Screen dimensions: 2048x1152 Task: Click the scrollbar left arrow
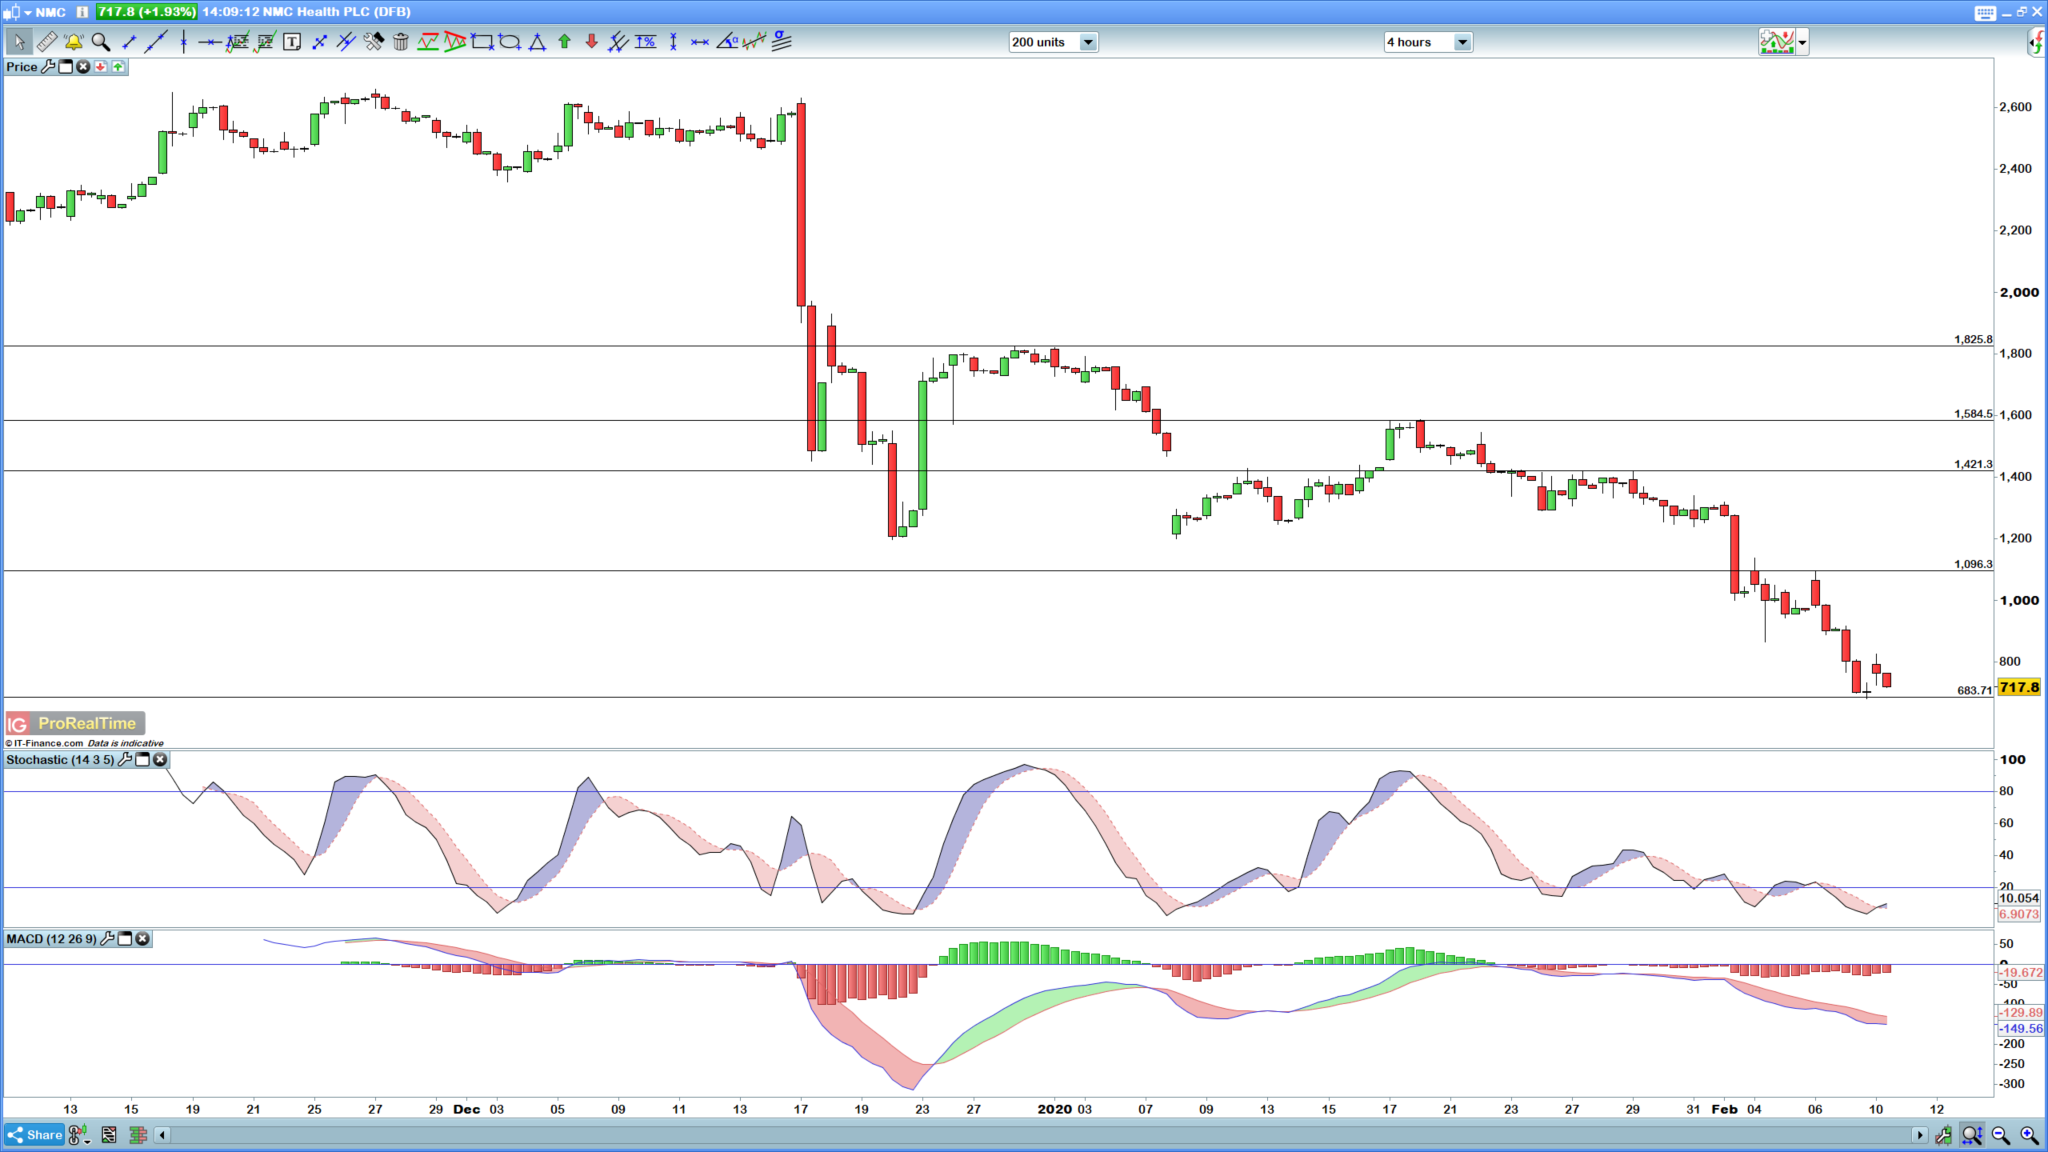(x=162, y=1135)
